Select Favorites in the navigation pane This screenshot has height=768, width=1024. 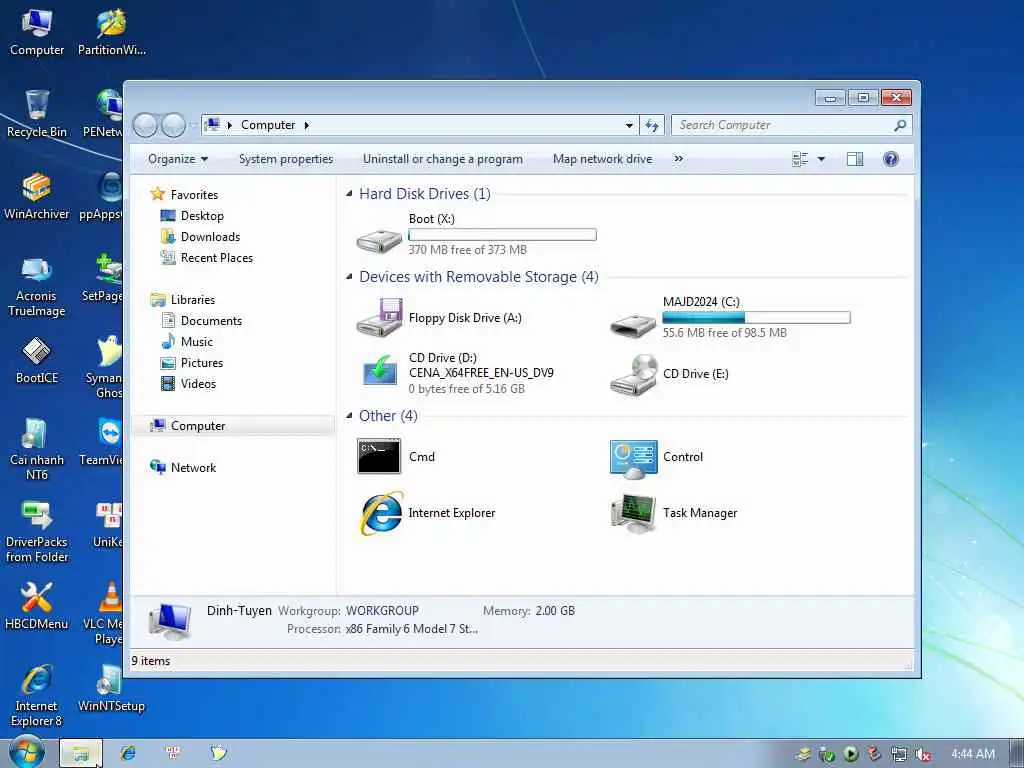click(x=185, y=195)
